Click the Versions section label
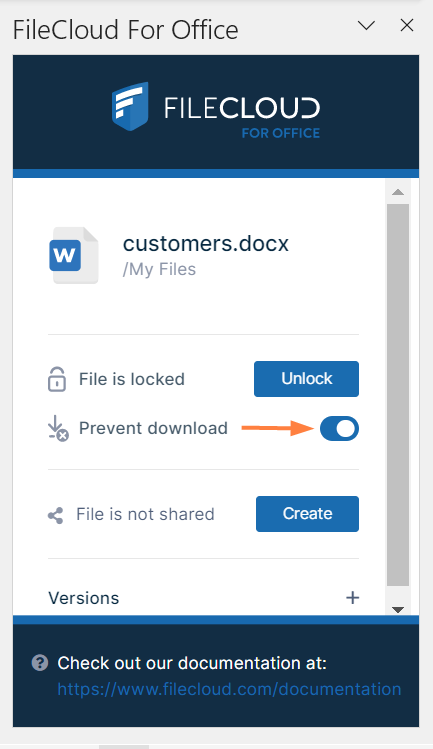Screen dimensions: 433x749 click(84, 598)
